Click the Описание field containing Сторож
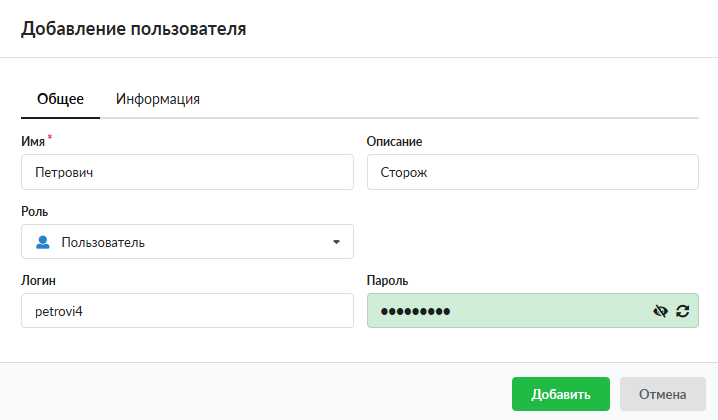This screenshot has width=718, height=420. (x=532, y=172)
